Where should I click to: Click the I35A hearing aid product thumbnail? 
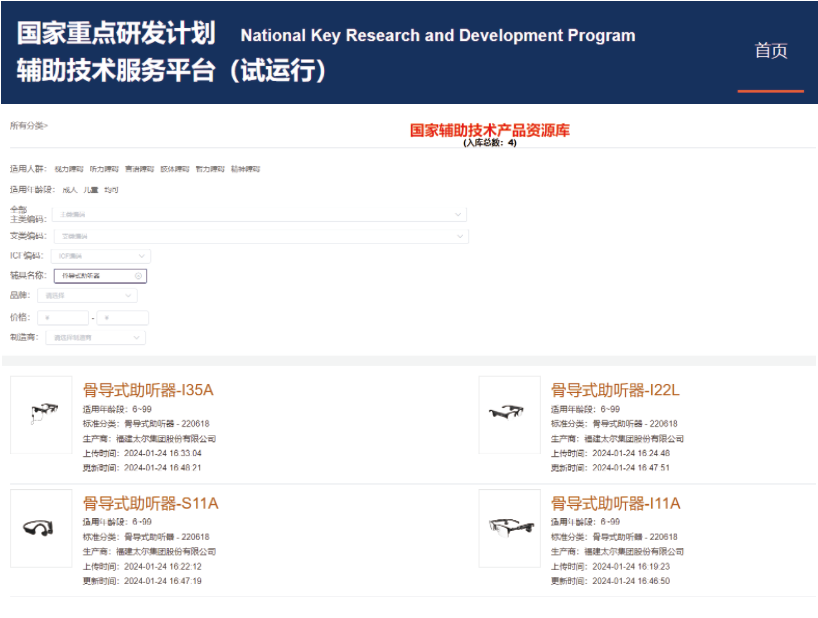click(x=42, y=414)
